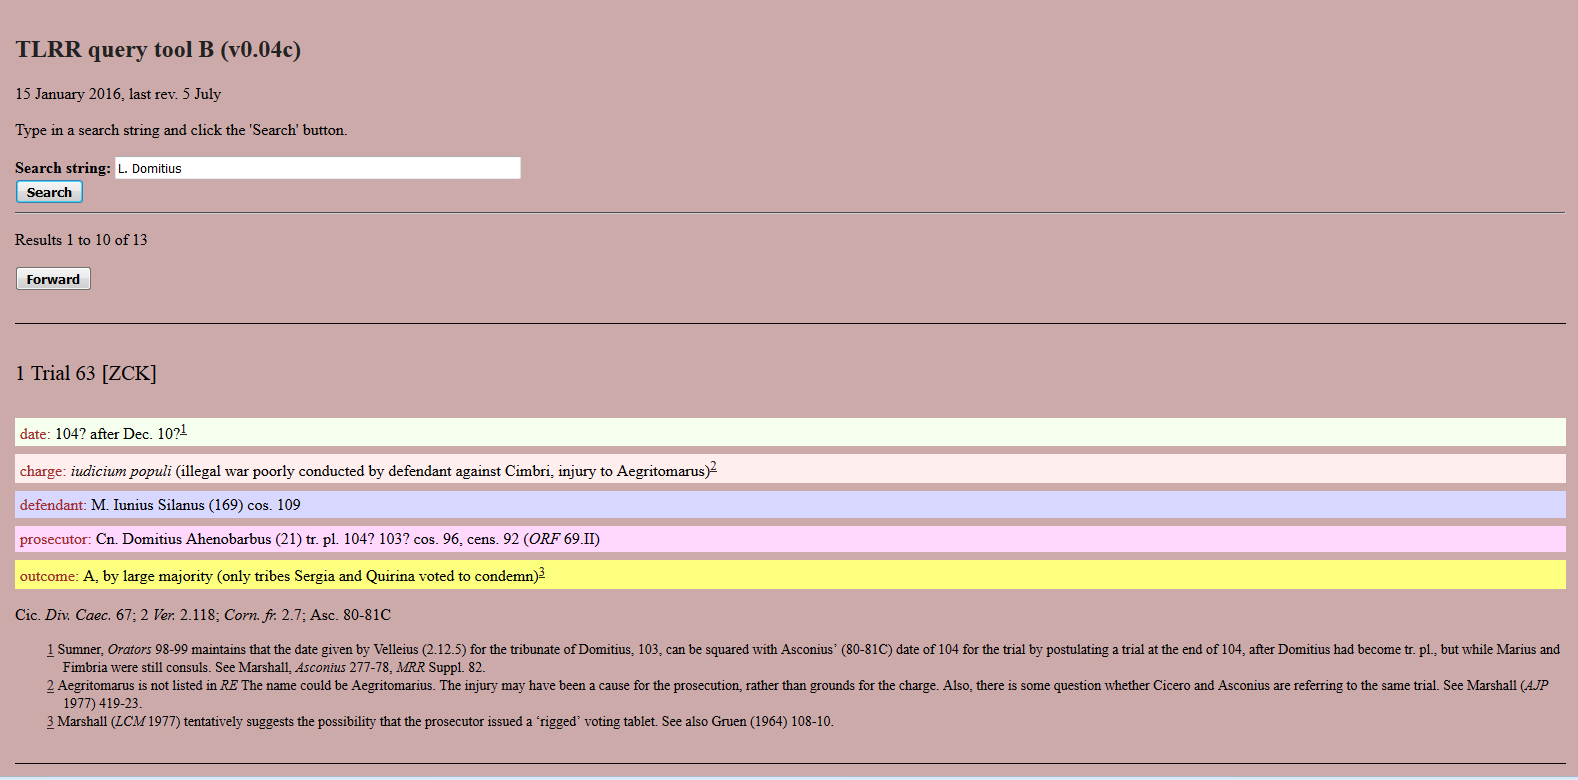Viewport: 1578px width, 780px height.
Task: Click the TLRR query tool B heading
Action: click(x=158, y=50)
